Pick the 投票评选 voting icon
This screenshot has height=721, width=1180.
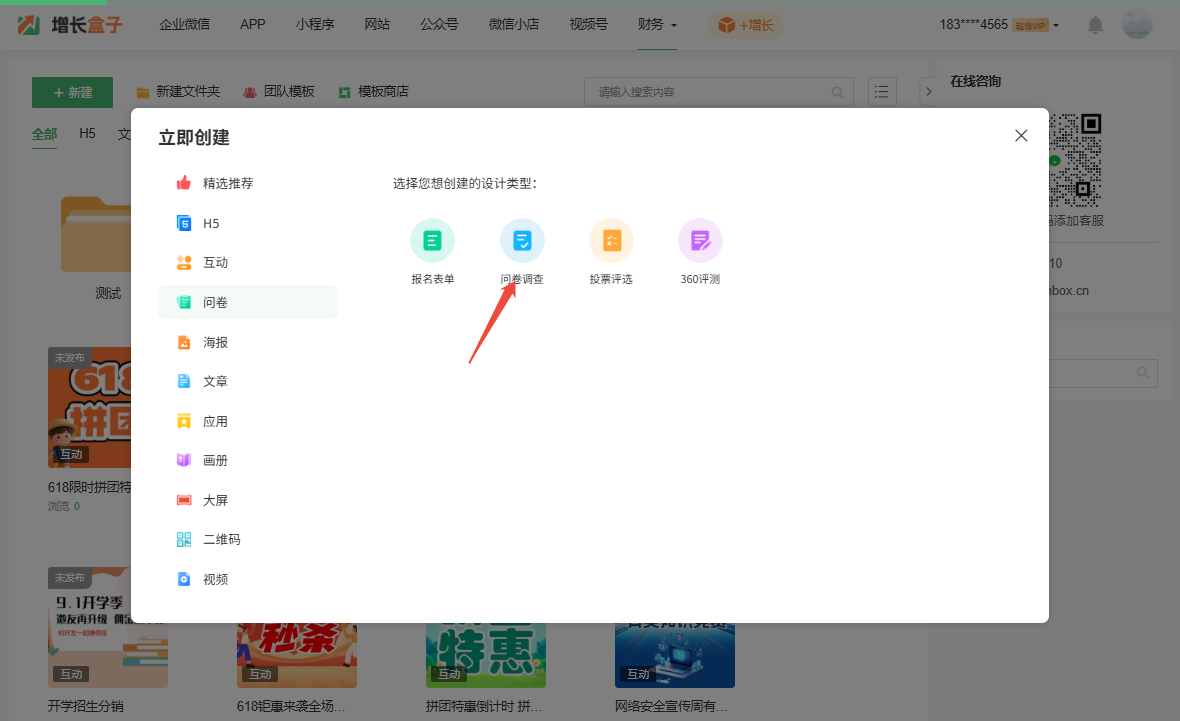tap(611, 241)
